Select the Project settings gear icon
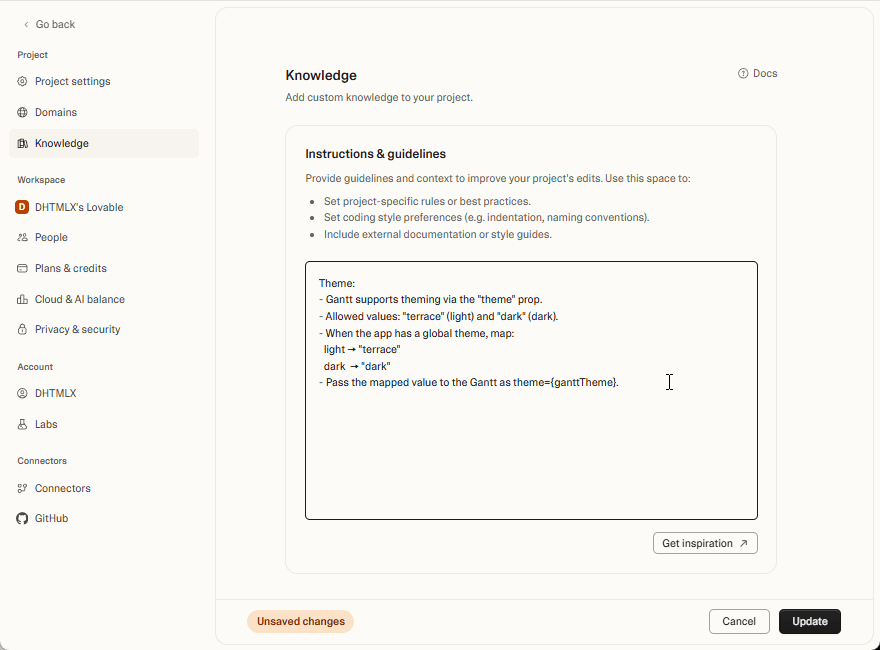Image resolution: width=880 pixels, height=650 pixels. point(21,81)
